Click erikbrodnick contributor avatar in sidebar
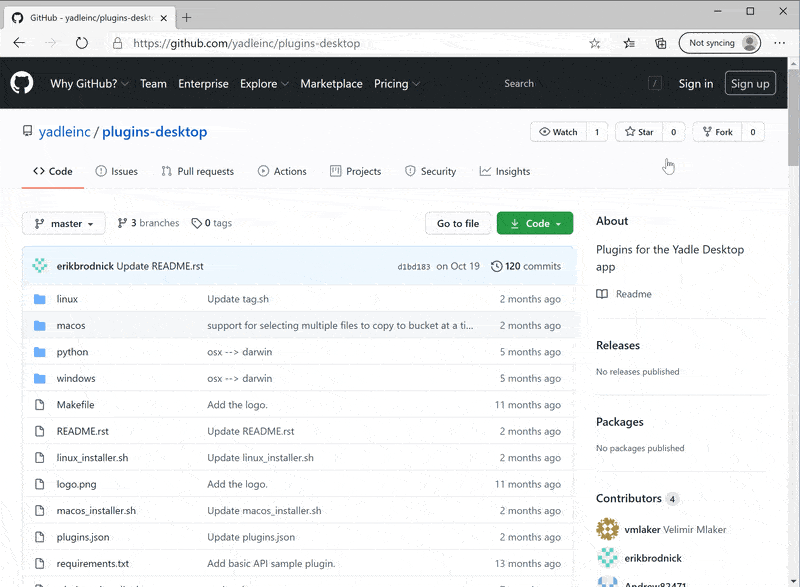The image size is (800, 587). (608, 557)
